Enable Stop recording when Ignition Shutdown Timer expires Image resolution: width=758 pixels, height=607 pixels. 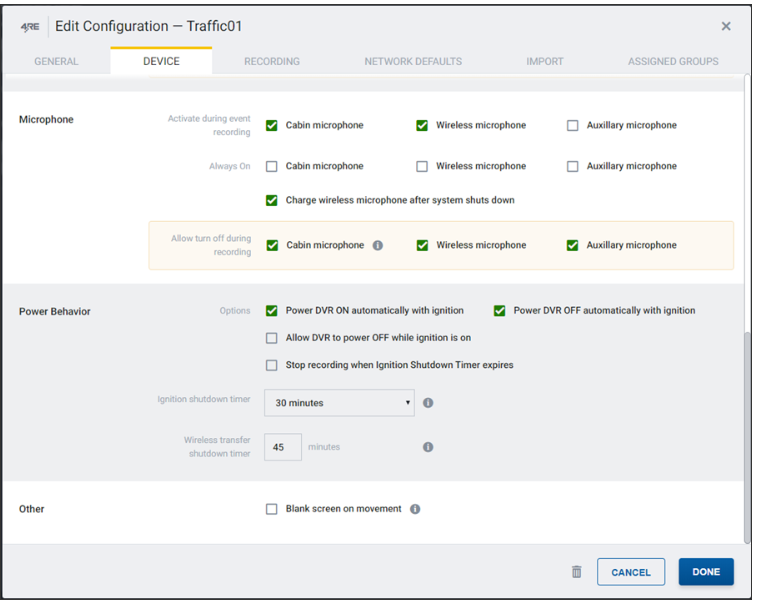pyautogui.click(x=272, y=365)
